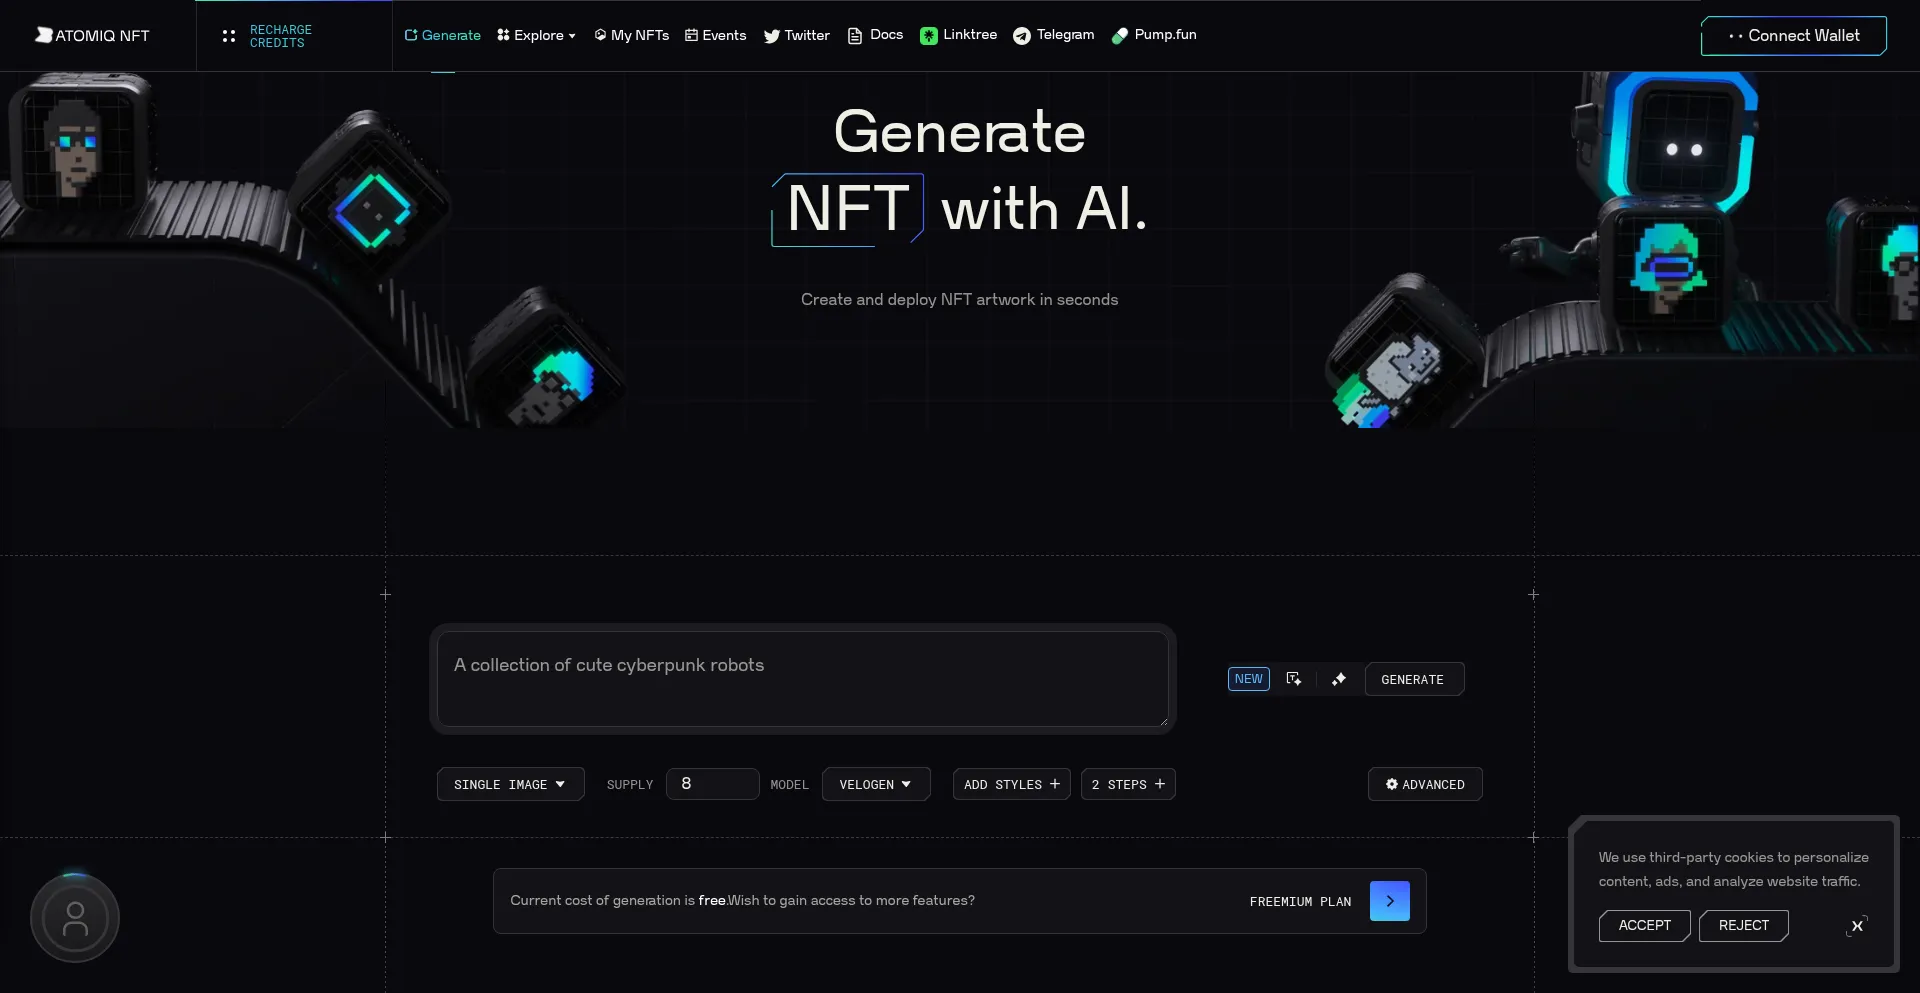
Task: Expand the 2 STEPS option
Action: pyautogui.click(x=1128, y=784)
